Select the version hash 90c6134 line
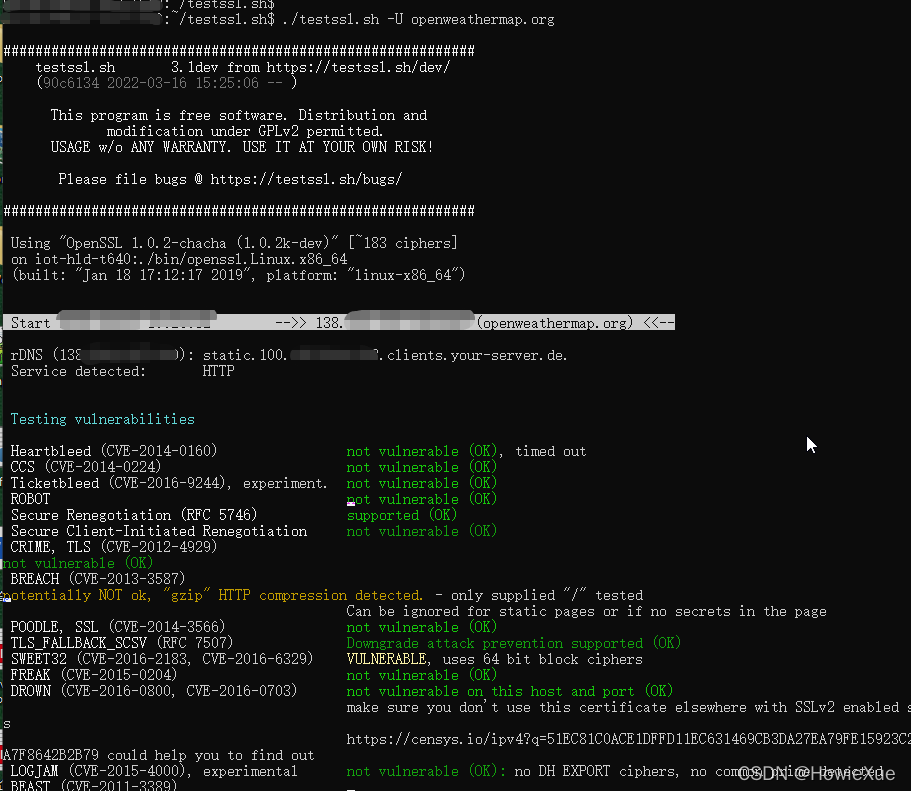Screen dimensions: 911x791 click(x=167, y=83)
